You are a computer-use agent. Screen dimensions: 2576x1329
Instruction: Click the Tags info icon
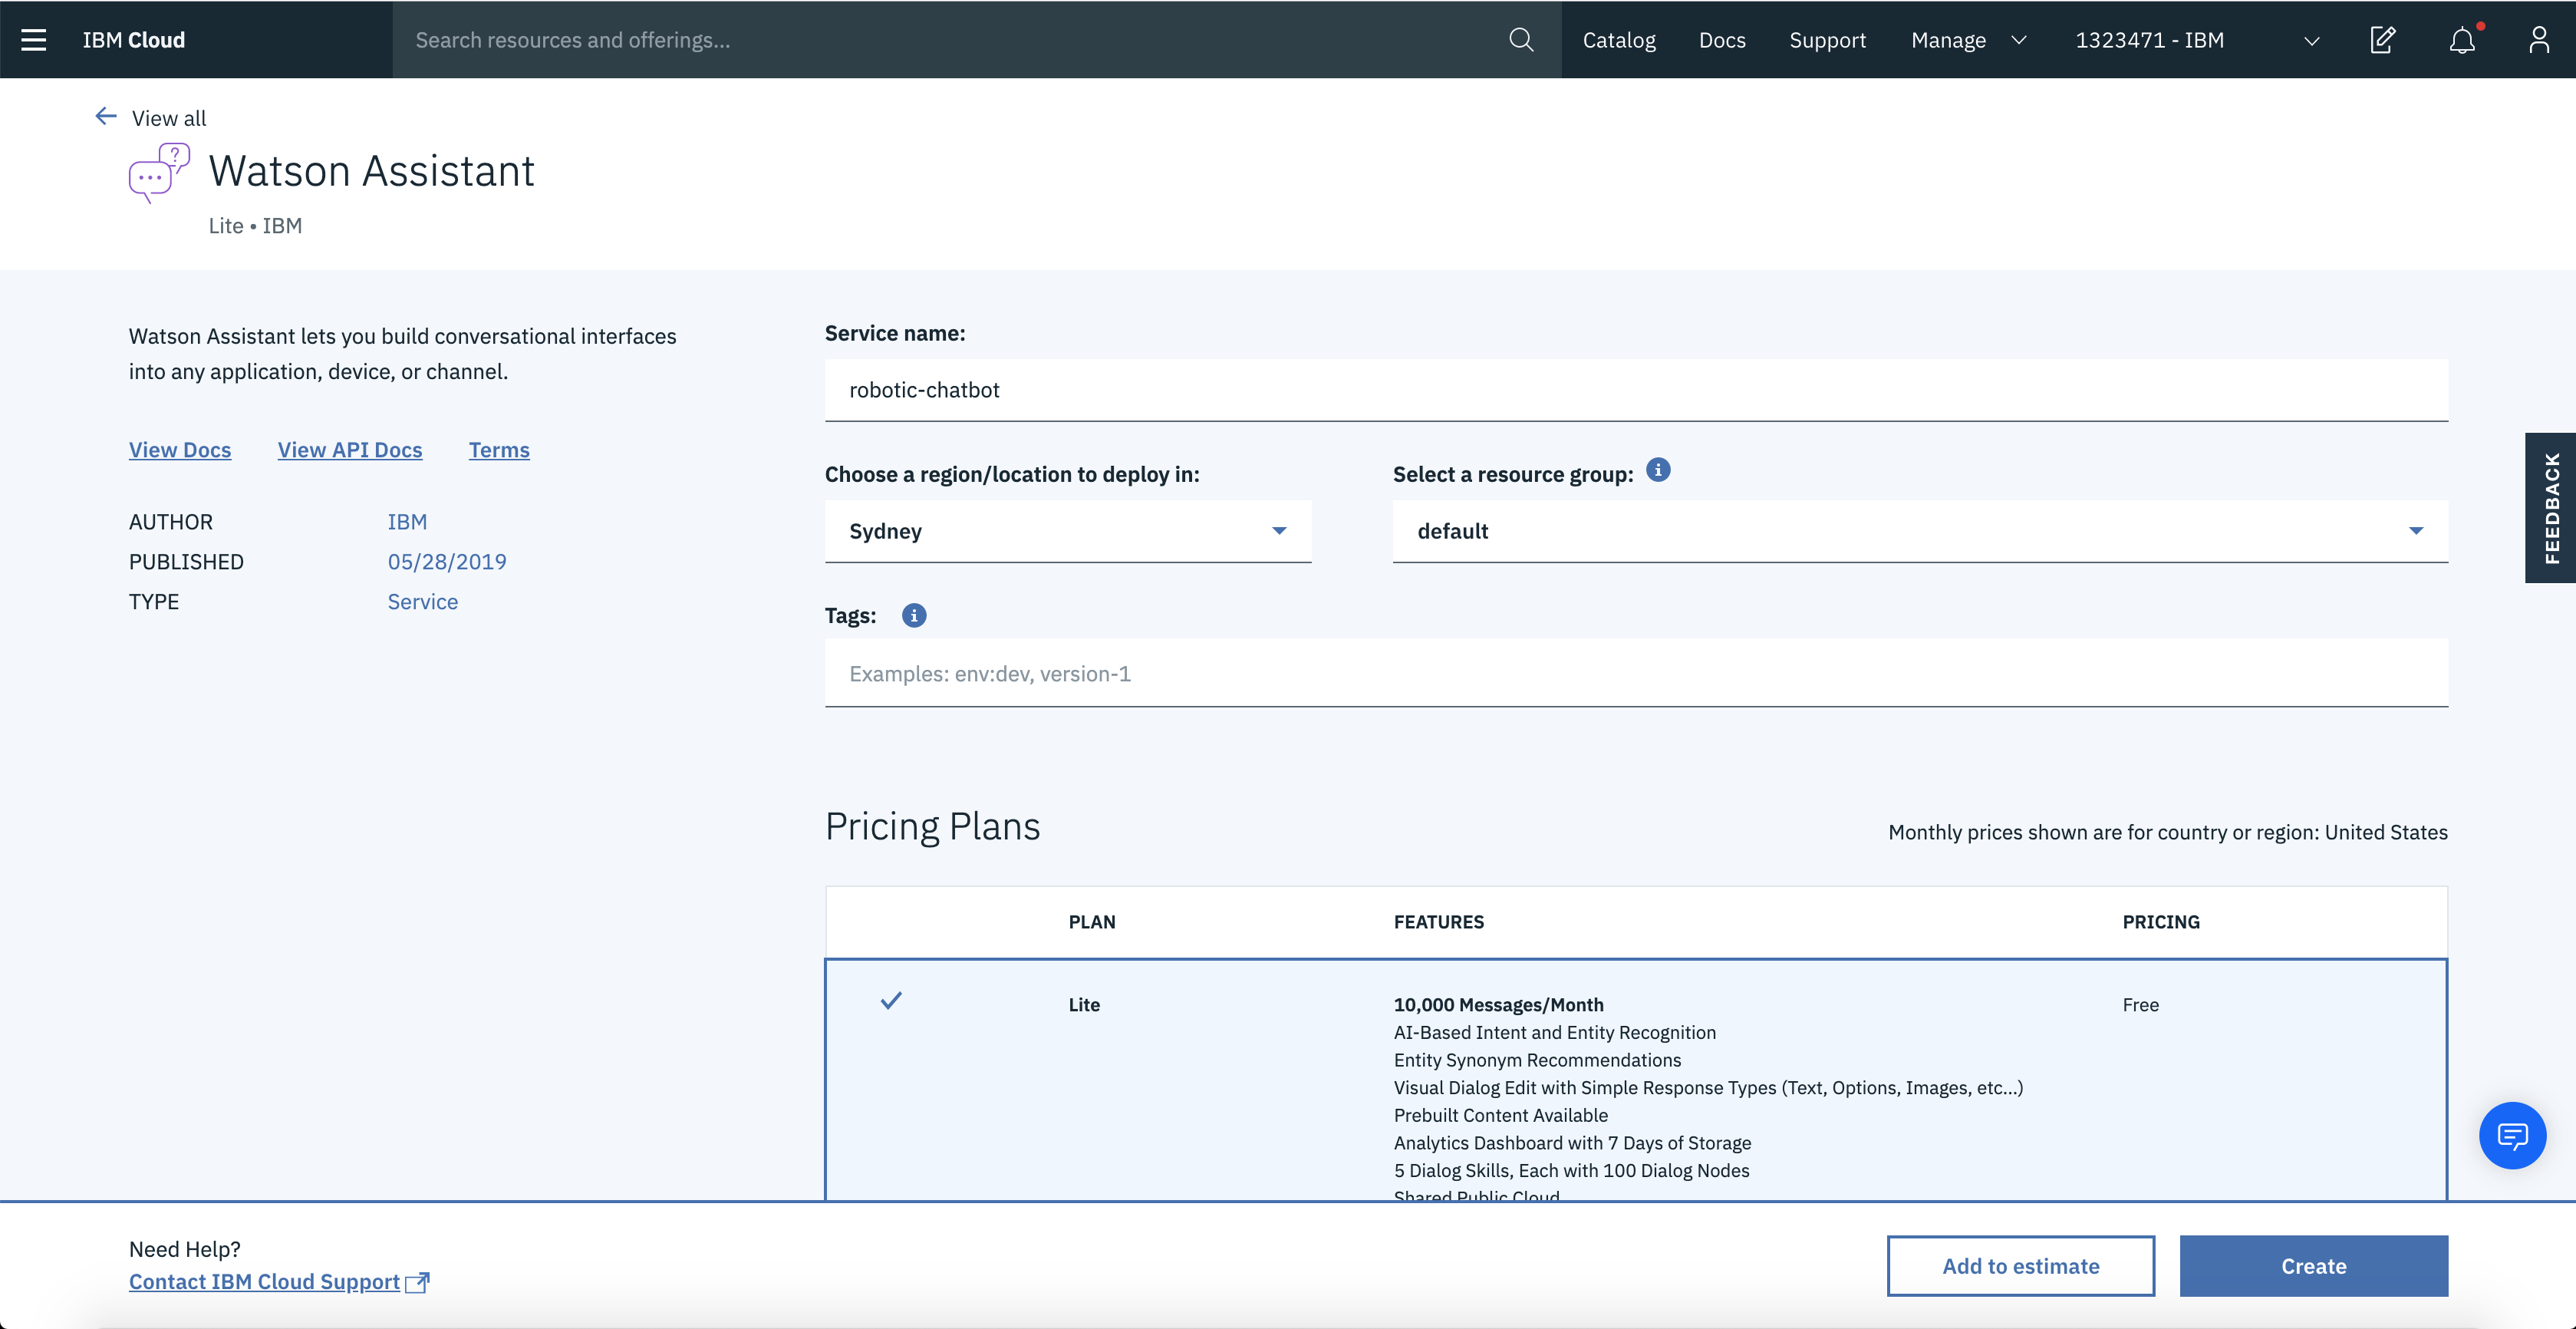coord(913,616)
